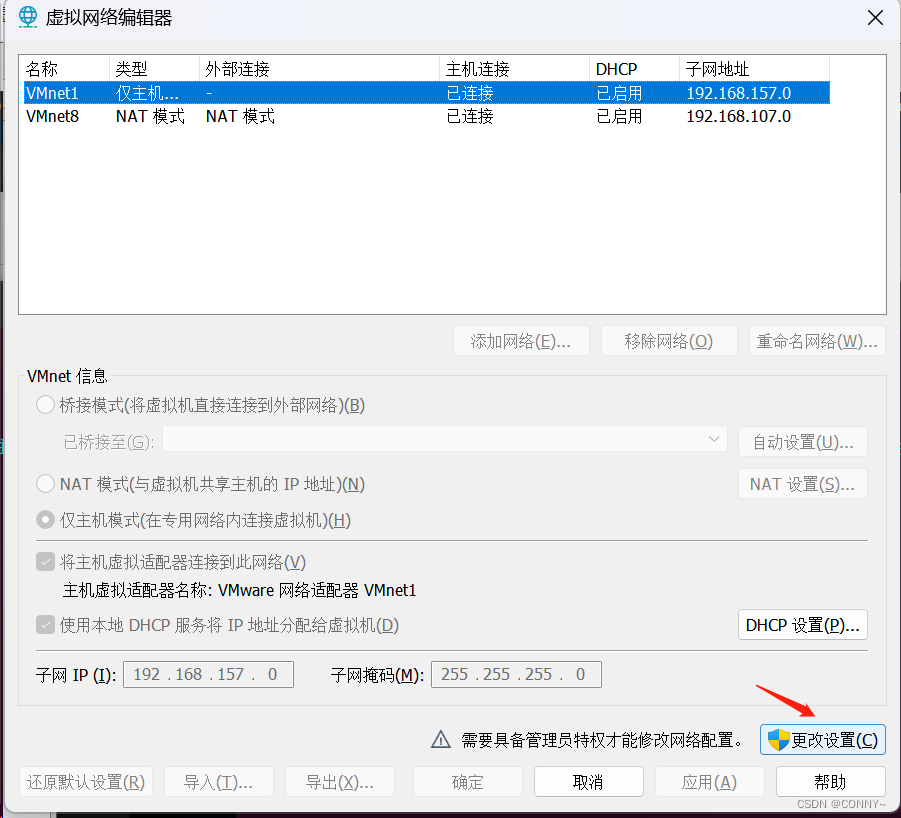Toggle 使用本地 DHCP 服务 checkbox
Screen dimensions: 901x818
pyautogui.click(x=45, y=624)
